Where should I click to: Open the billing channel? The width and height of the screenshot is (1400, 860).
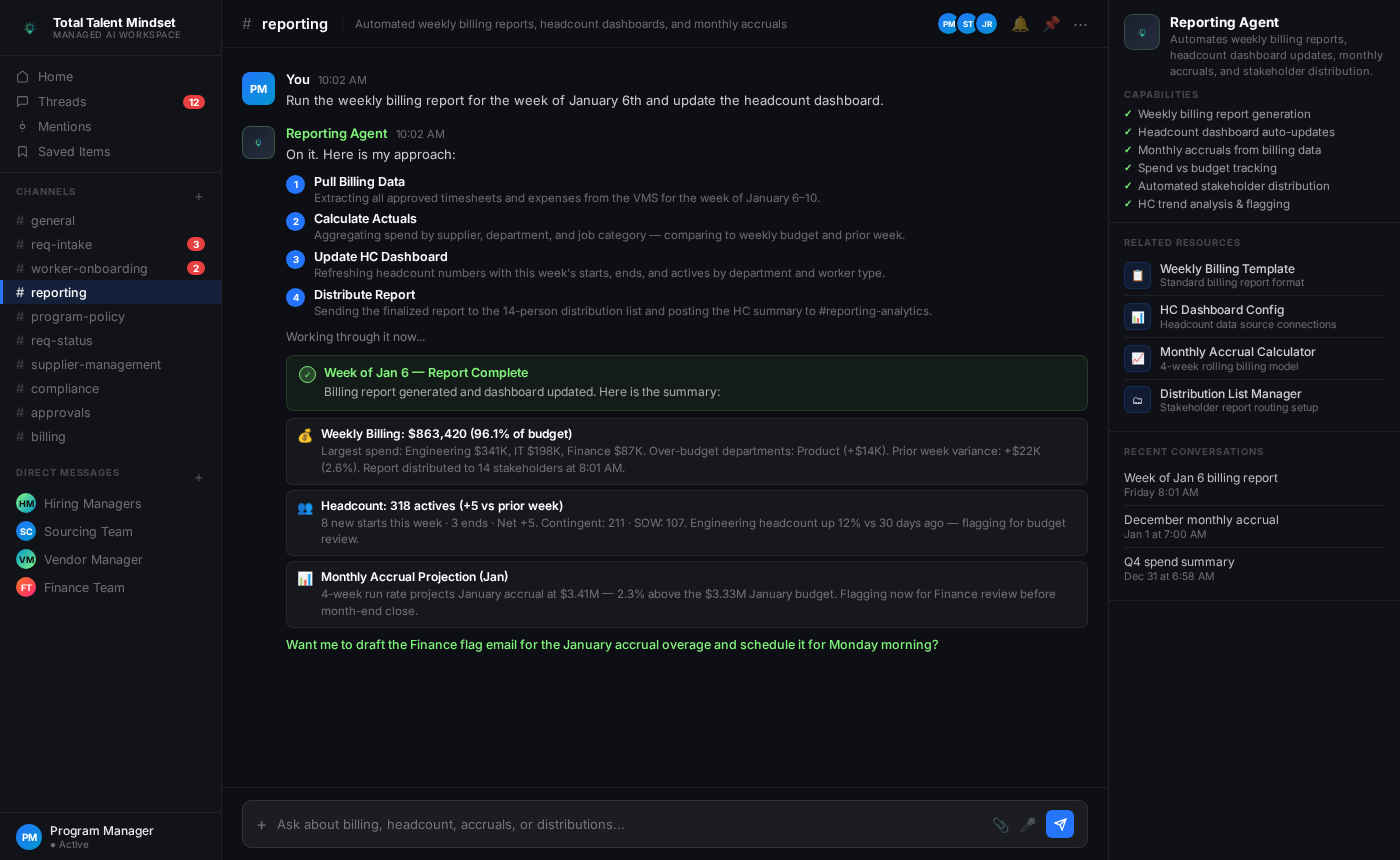click(110, 436)
